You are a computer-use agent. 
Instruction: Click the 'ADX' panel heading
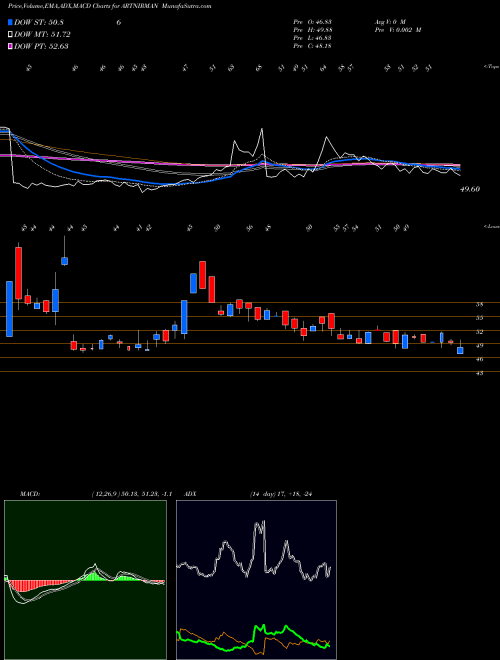190,494
